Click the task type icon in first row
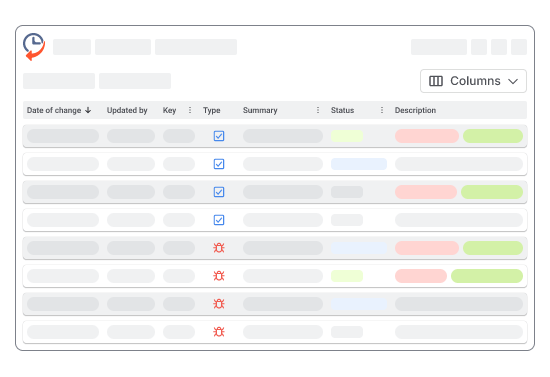The height and width of the screenshot is (377, 550). tap(219, 136)
